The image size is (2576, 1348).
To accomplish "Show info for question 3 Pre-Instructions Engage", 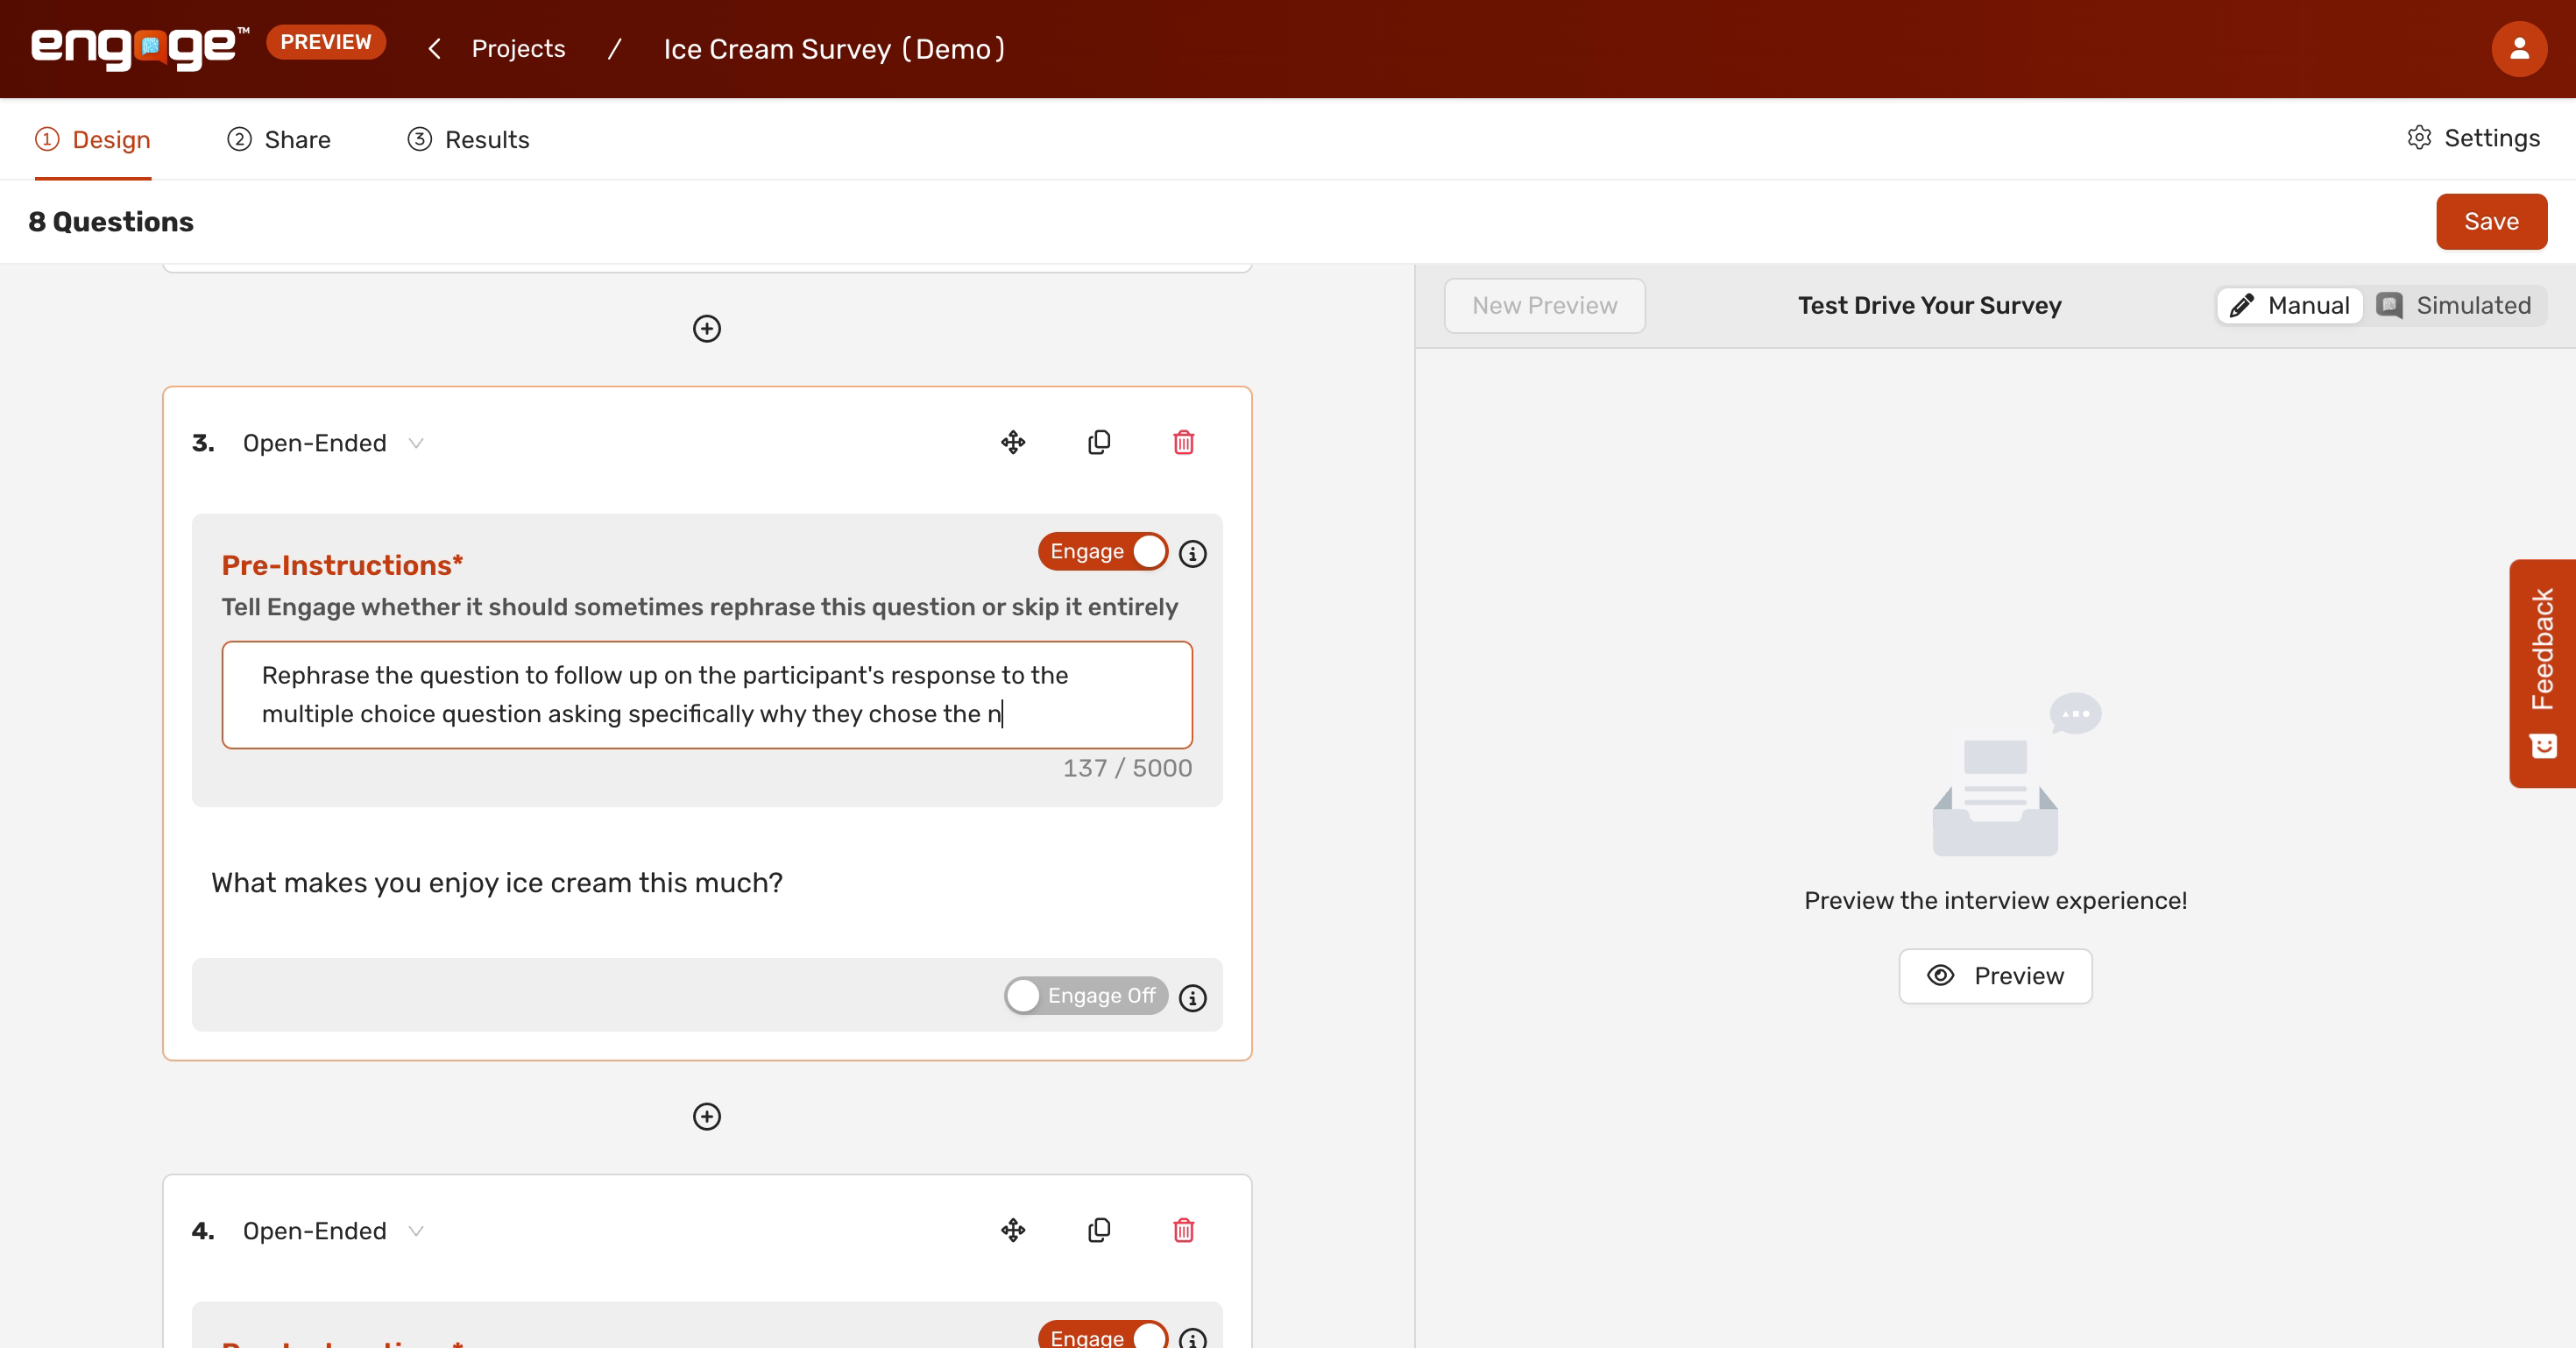I will 1192,553.
